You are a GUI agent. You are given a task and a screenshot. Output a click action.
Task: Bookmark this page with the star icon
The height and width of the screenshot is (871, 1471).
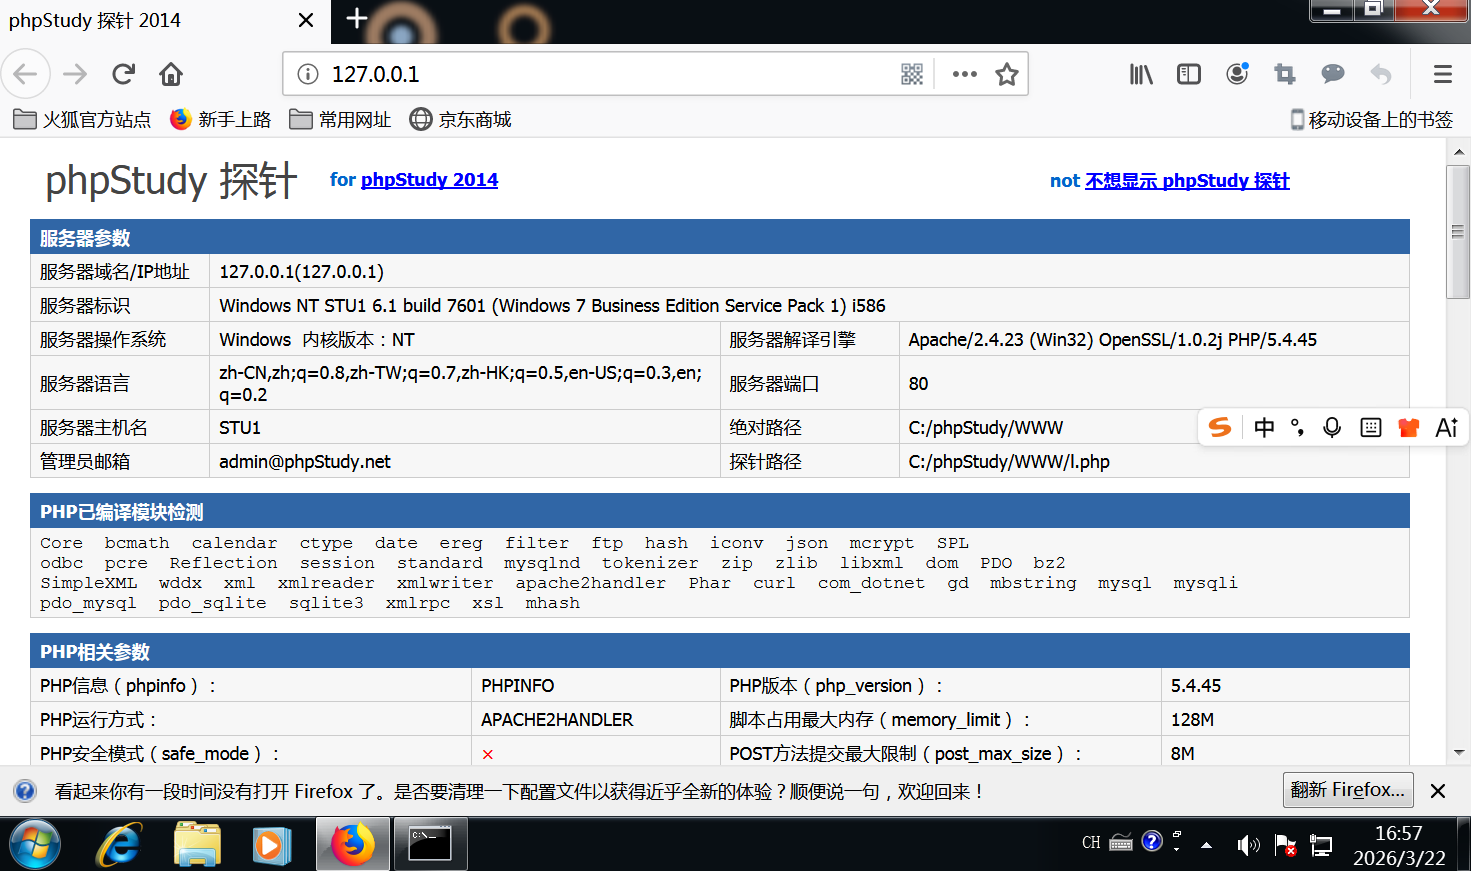(x=1007, y=74)
